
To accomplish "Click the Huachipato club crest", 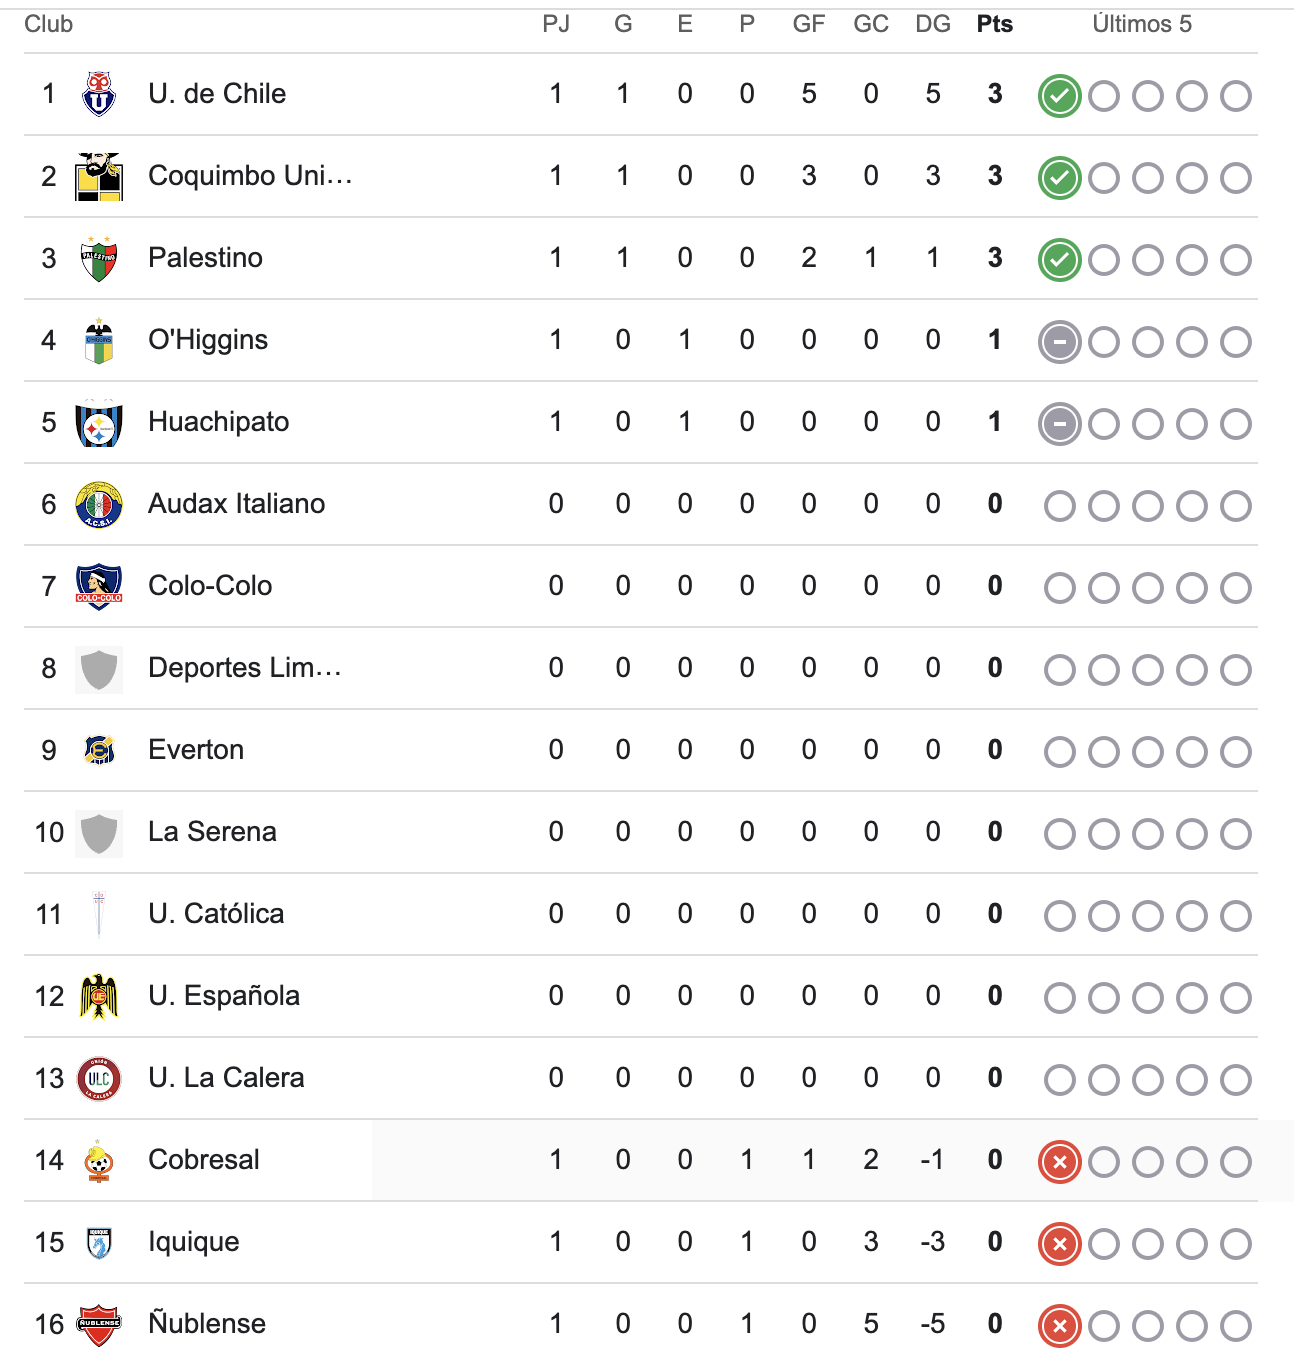I will point(98,423).
